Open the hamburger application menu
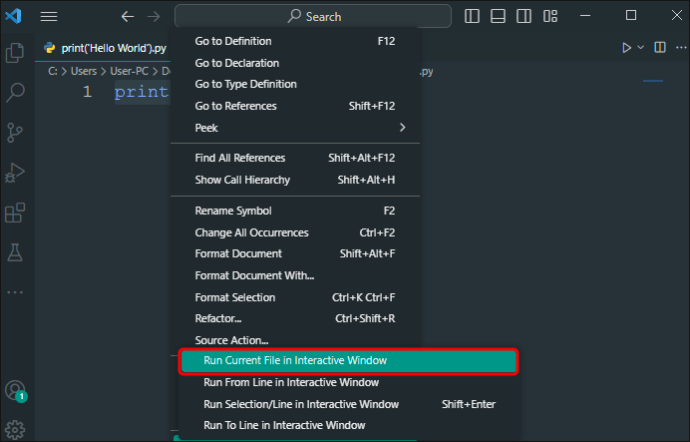690x442 pixels. [x=49, y=17]
